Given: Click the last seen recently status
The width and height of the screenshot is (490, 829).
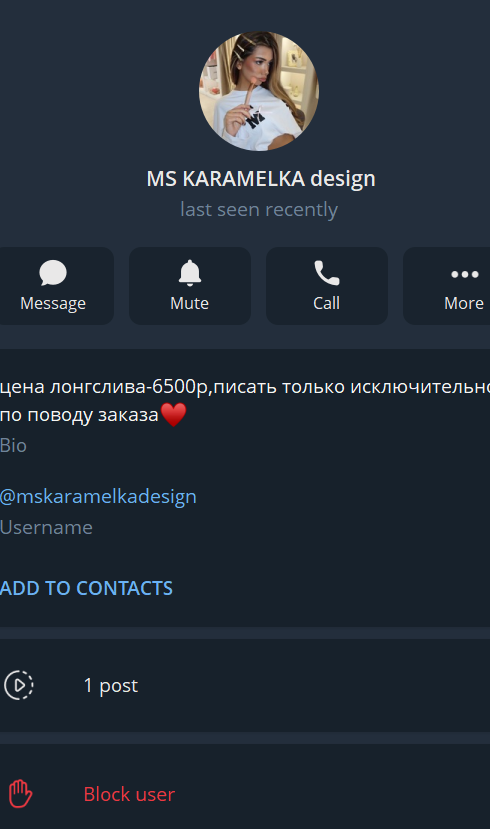Looking at the screenshot, I should pos(259,209).
